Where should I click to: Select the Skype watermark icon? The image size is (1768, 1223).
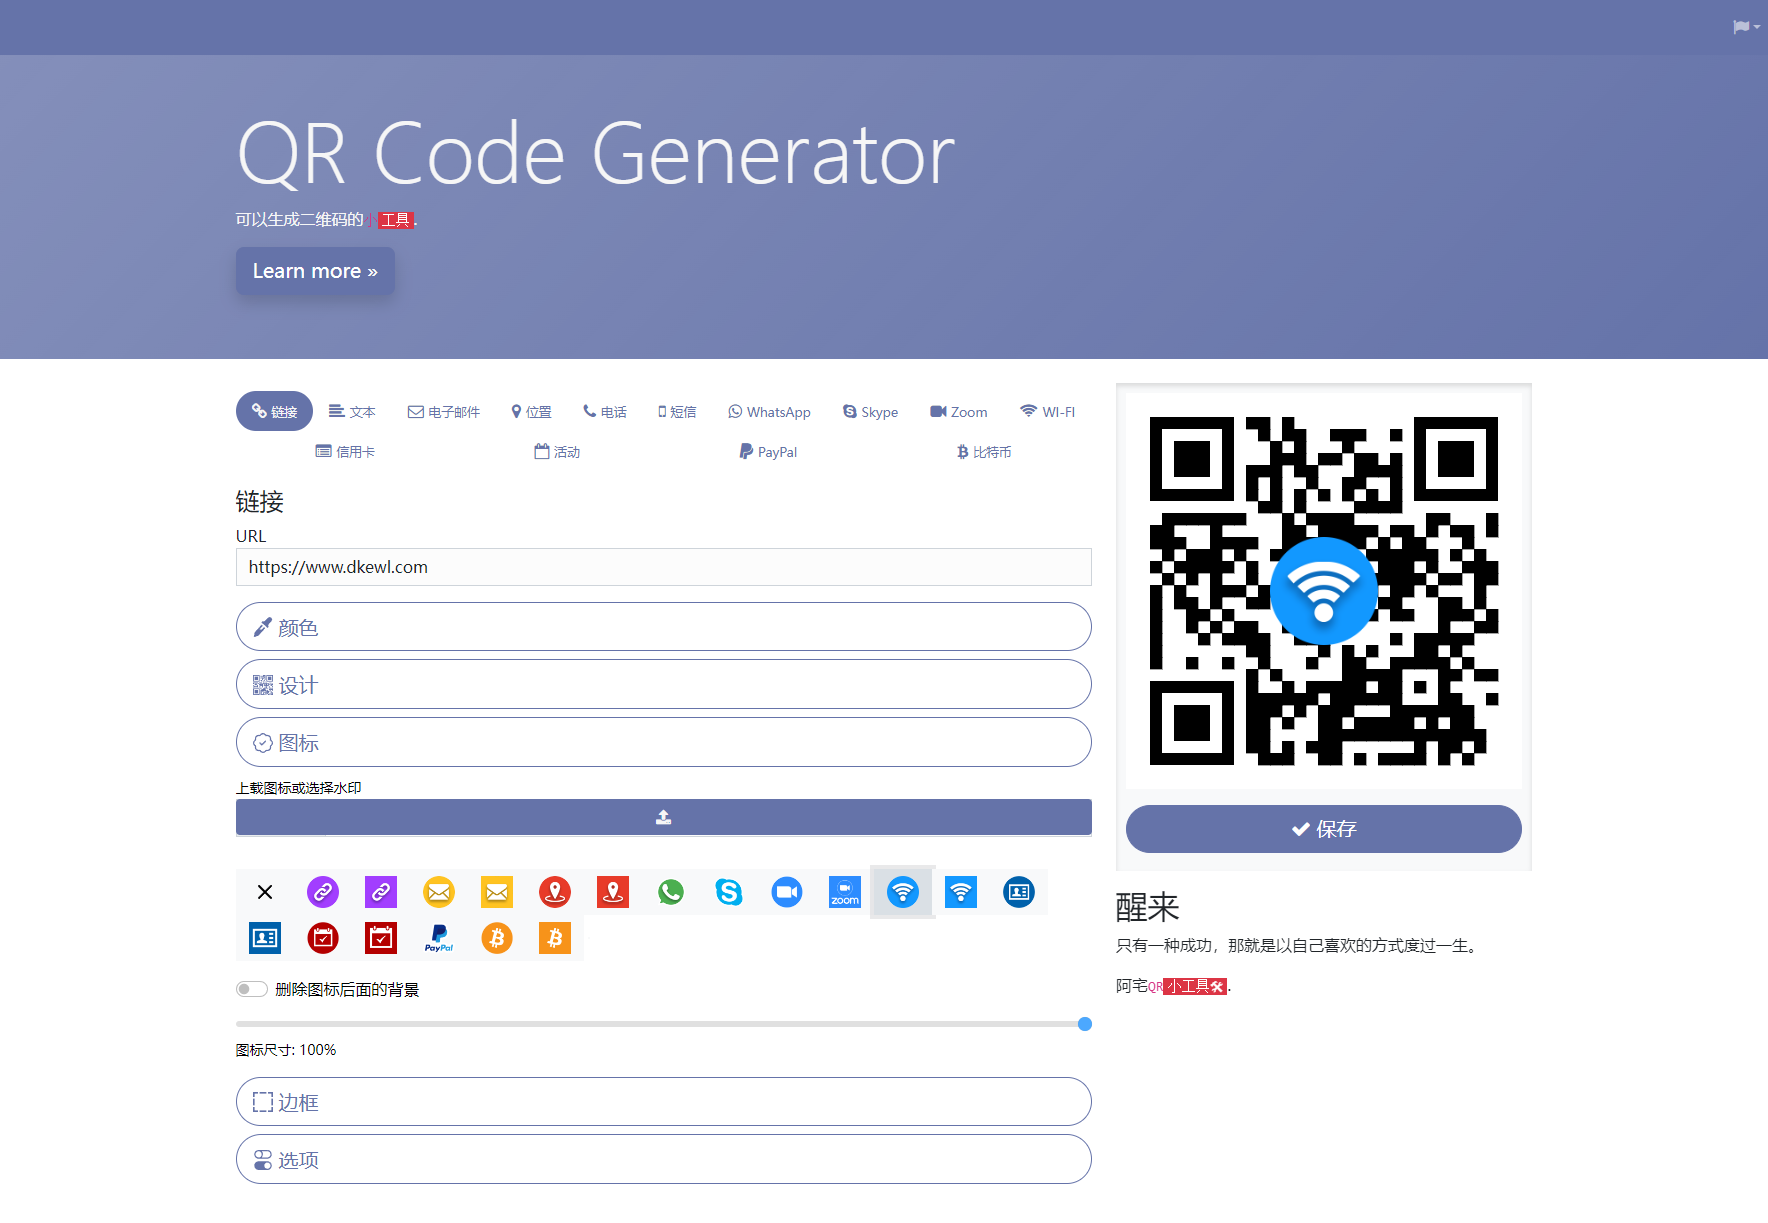pyautogui.click(x=729, y=892)
